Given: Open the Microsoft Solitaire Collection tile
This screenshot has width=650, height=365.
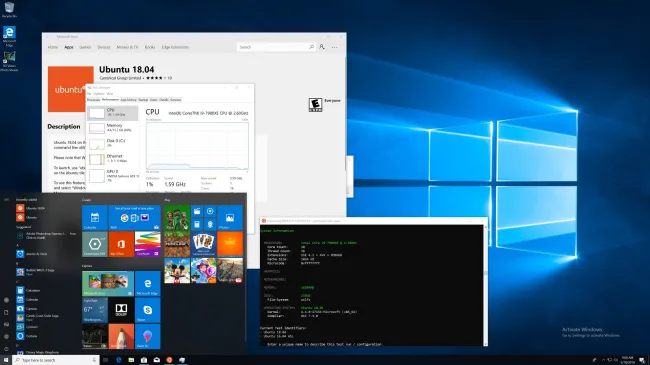Looking at the screenshot, I should (204, 244).
